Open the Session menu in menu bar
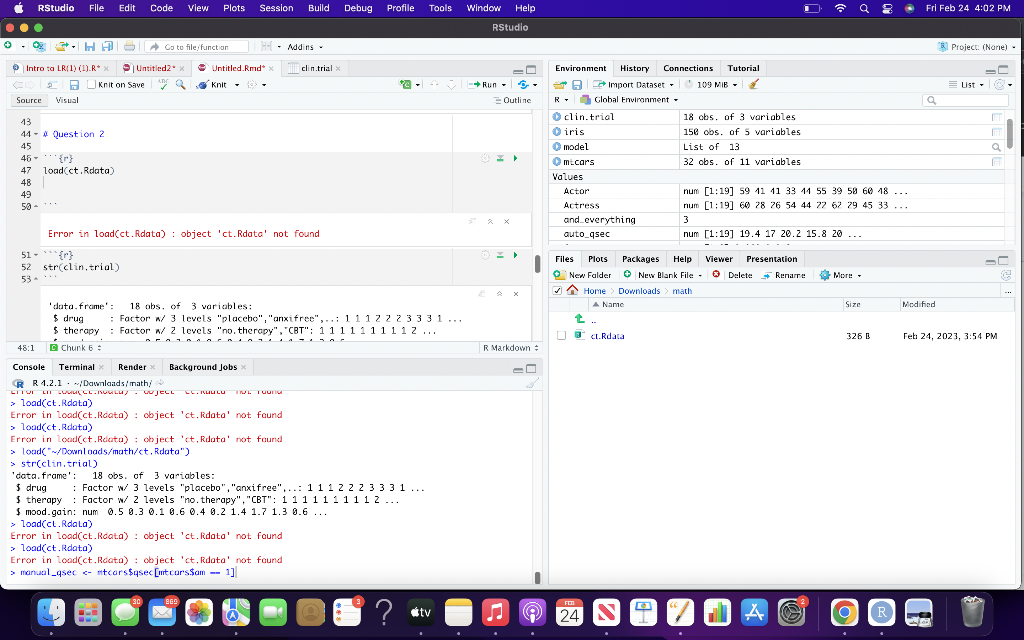This screenshot has width=1024, height=640. 276,8
